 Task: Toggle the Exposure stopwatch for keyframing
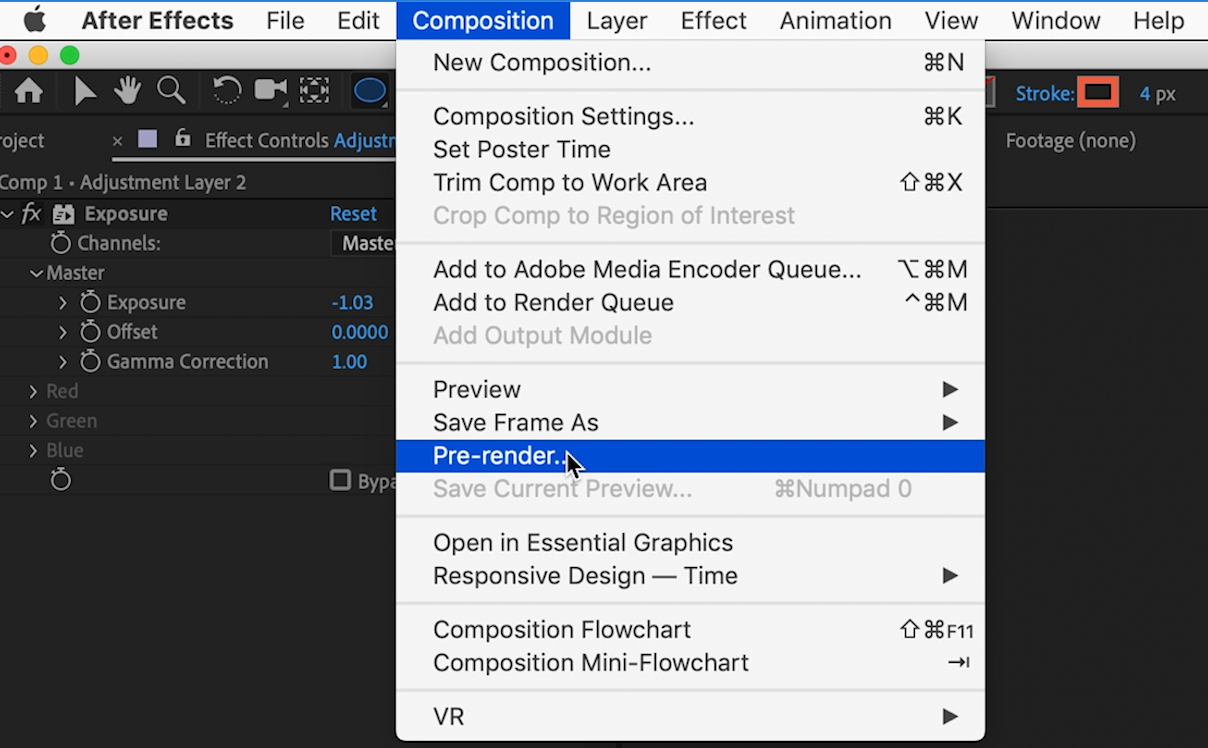click(x=90, y=302)
